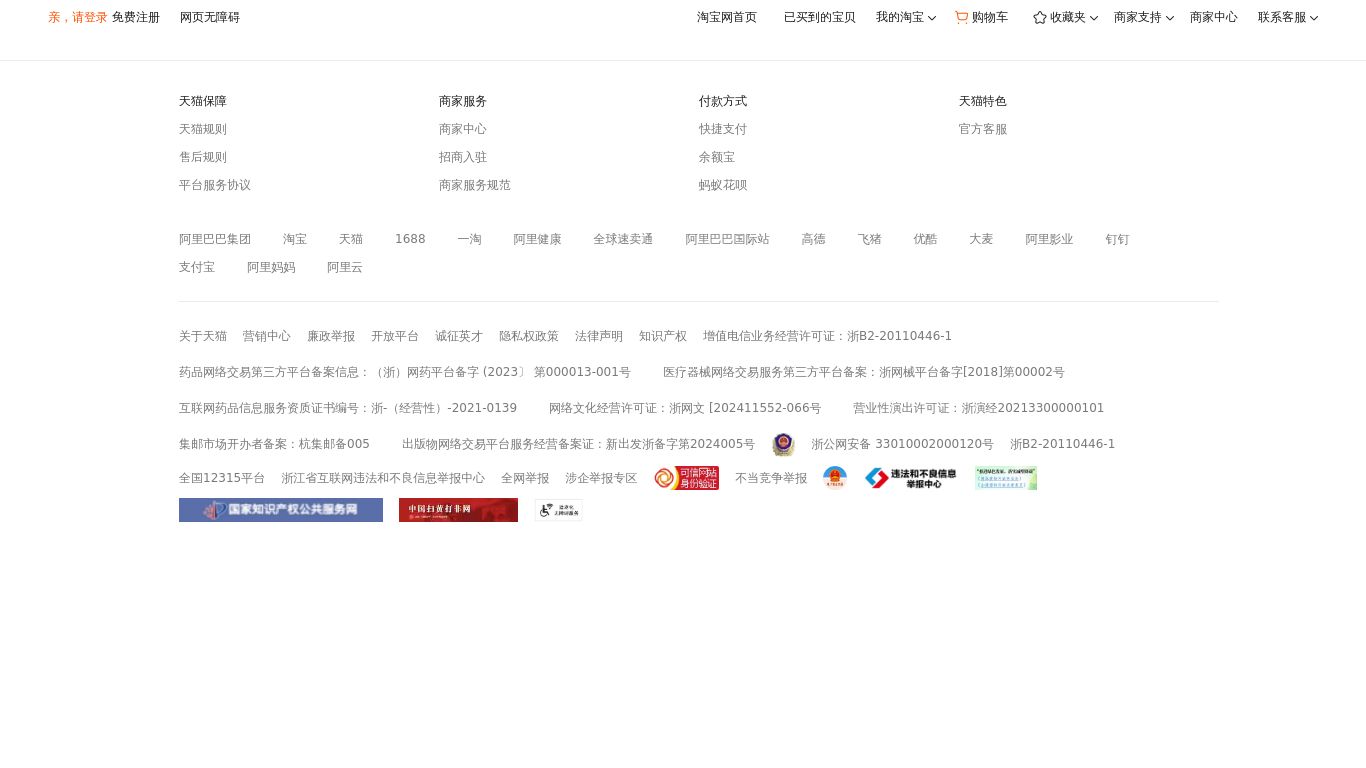Open the 阿里健康 link

click(x=538, y=239)
